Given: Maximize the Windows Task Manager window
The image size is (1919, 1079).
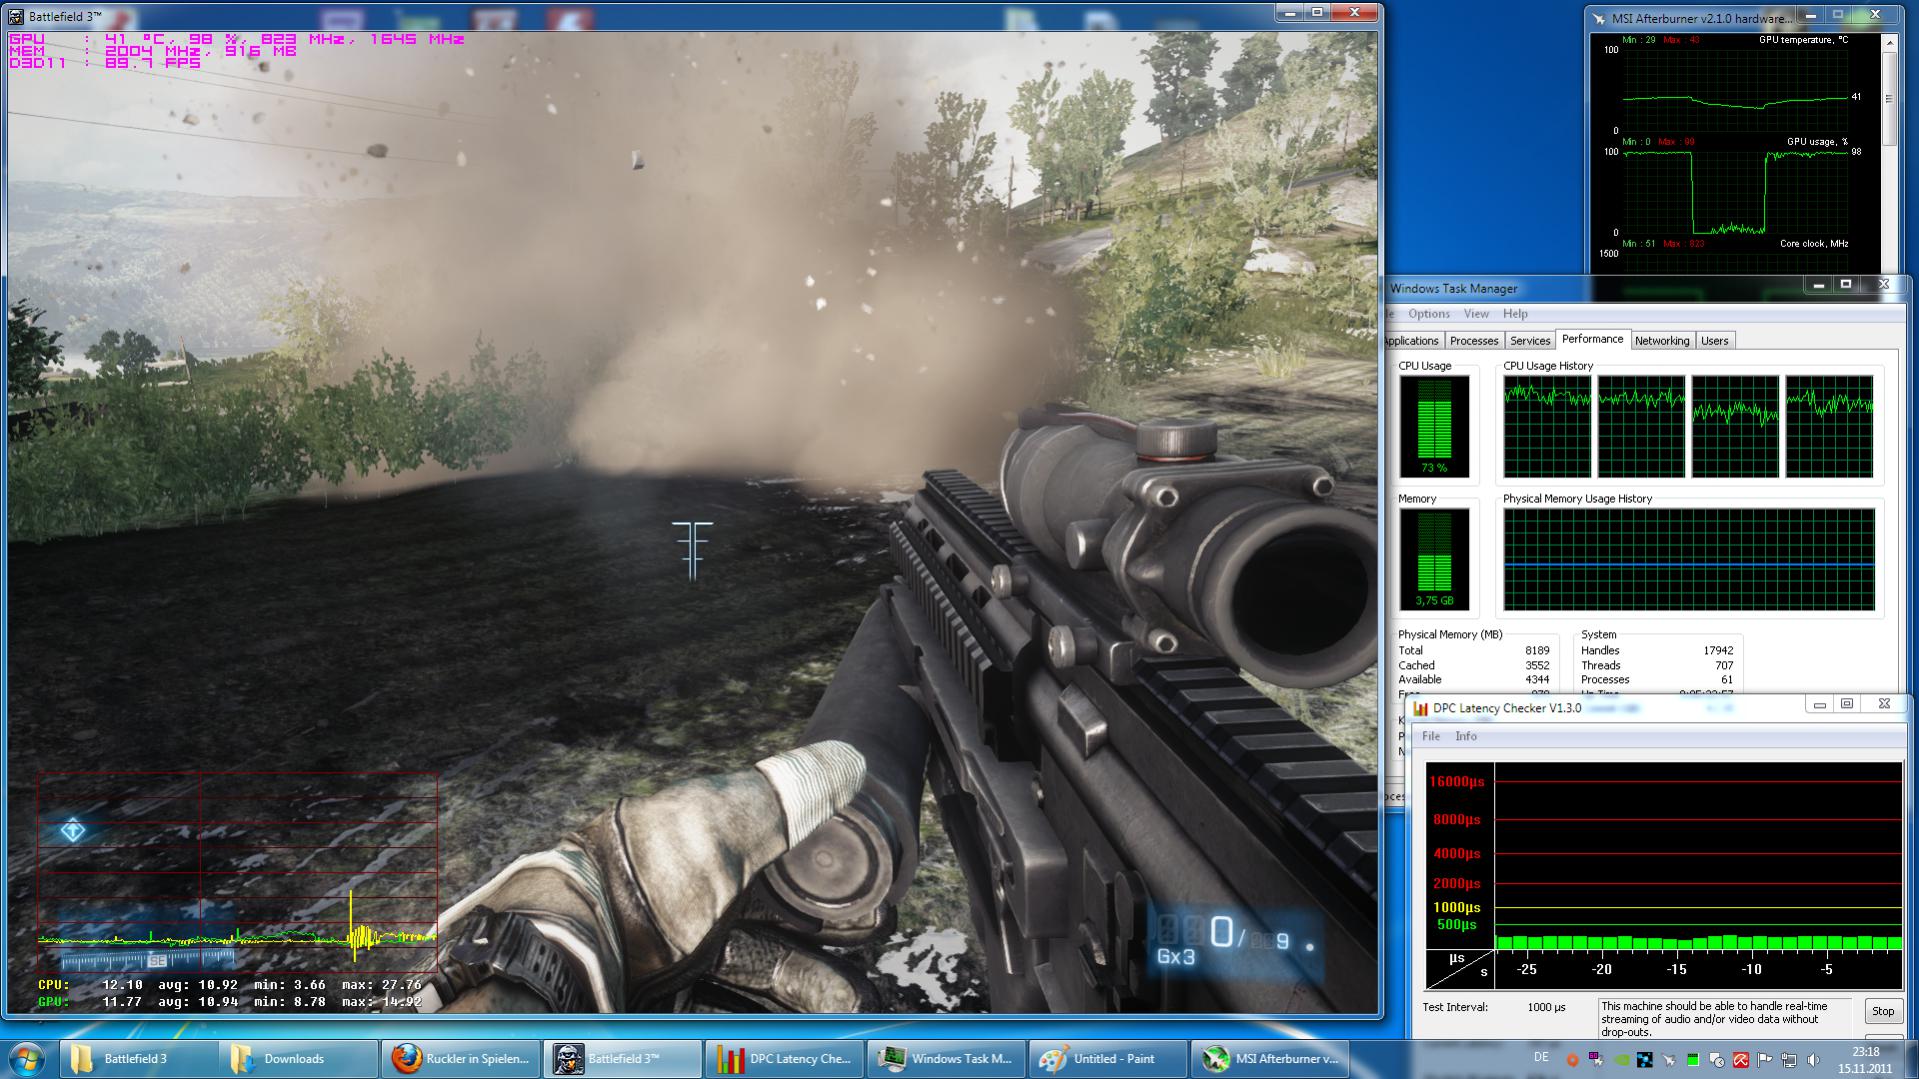Looking at the screenshot, I should pos(1846,285).
